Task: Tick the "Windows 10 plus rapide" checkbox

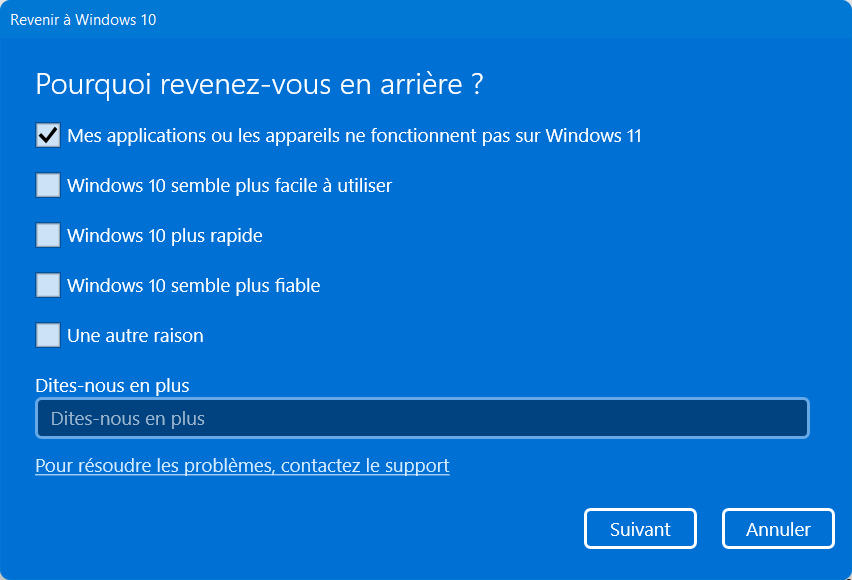Action: point(48,235)
